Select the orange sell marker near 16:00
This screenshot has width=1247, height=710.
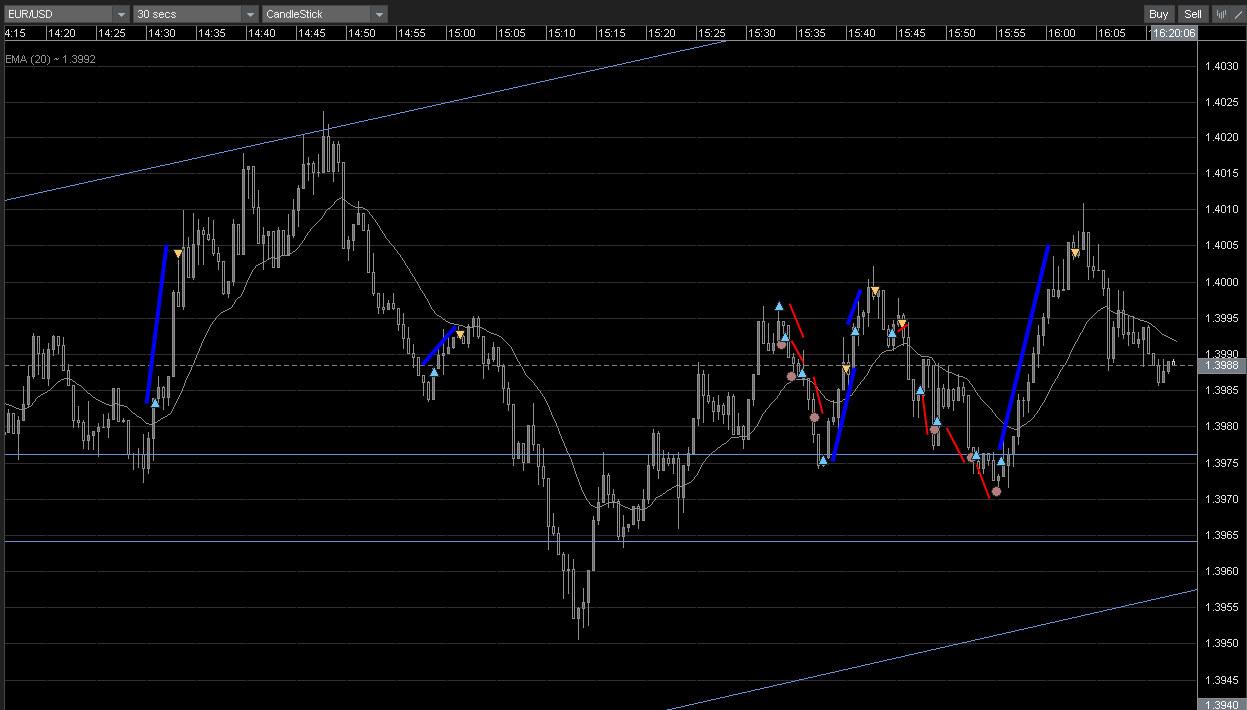point(1075,253)
